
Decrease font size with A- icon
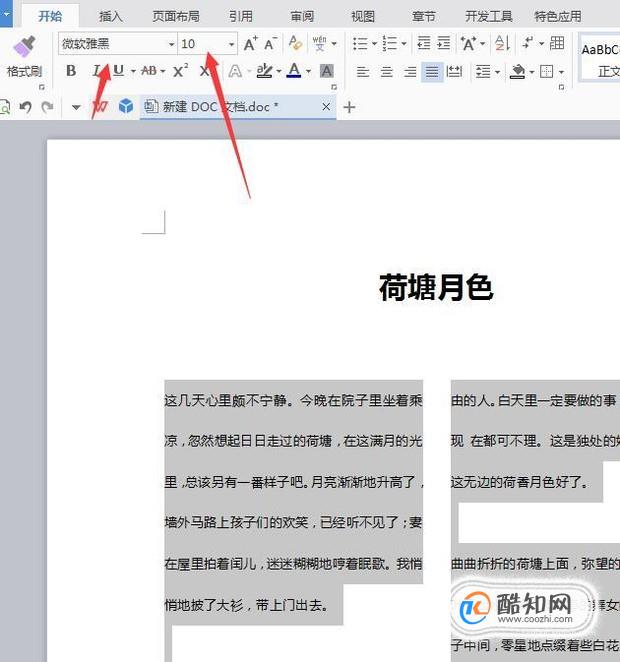[x=271, y=43]
